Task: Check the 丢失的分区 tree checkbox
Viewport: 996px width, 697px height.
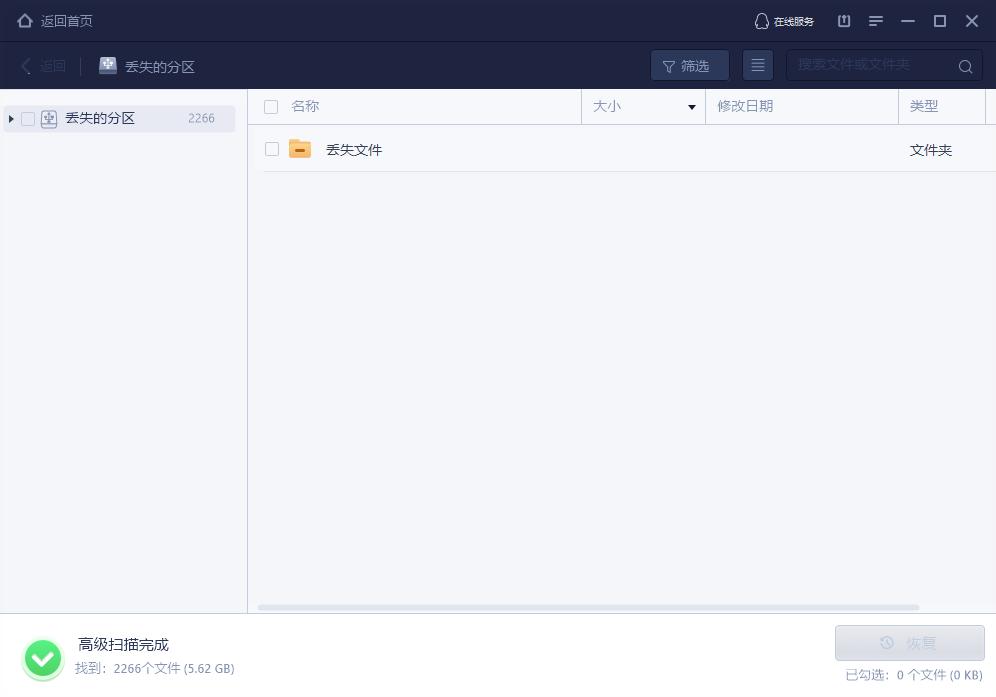Action: tap(28, 118)
